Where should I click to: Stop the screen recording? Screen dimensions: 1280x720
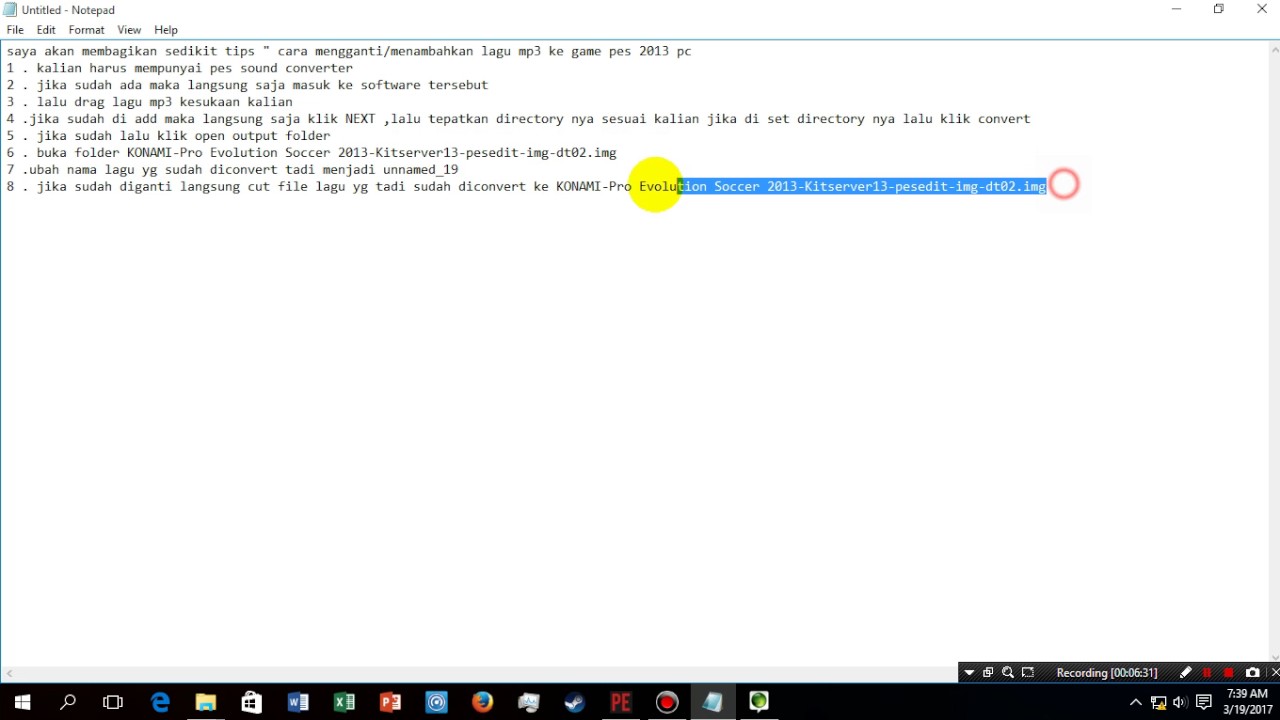point(1229,673)
